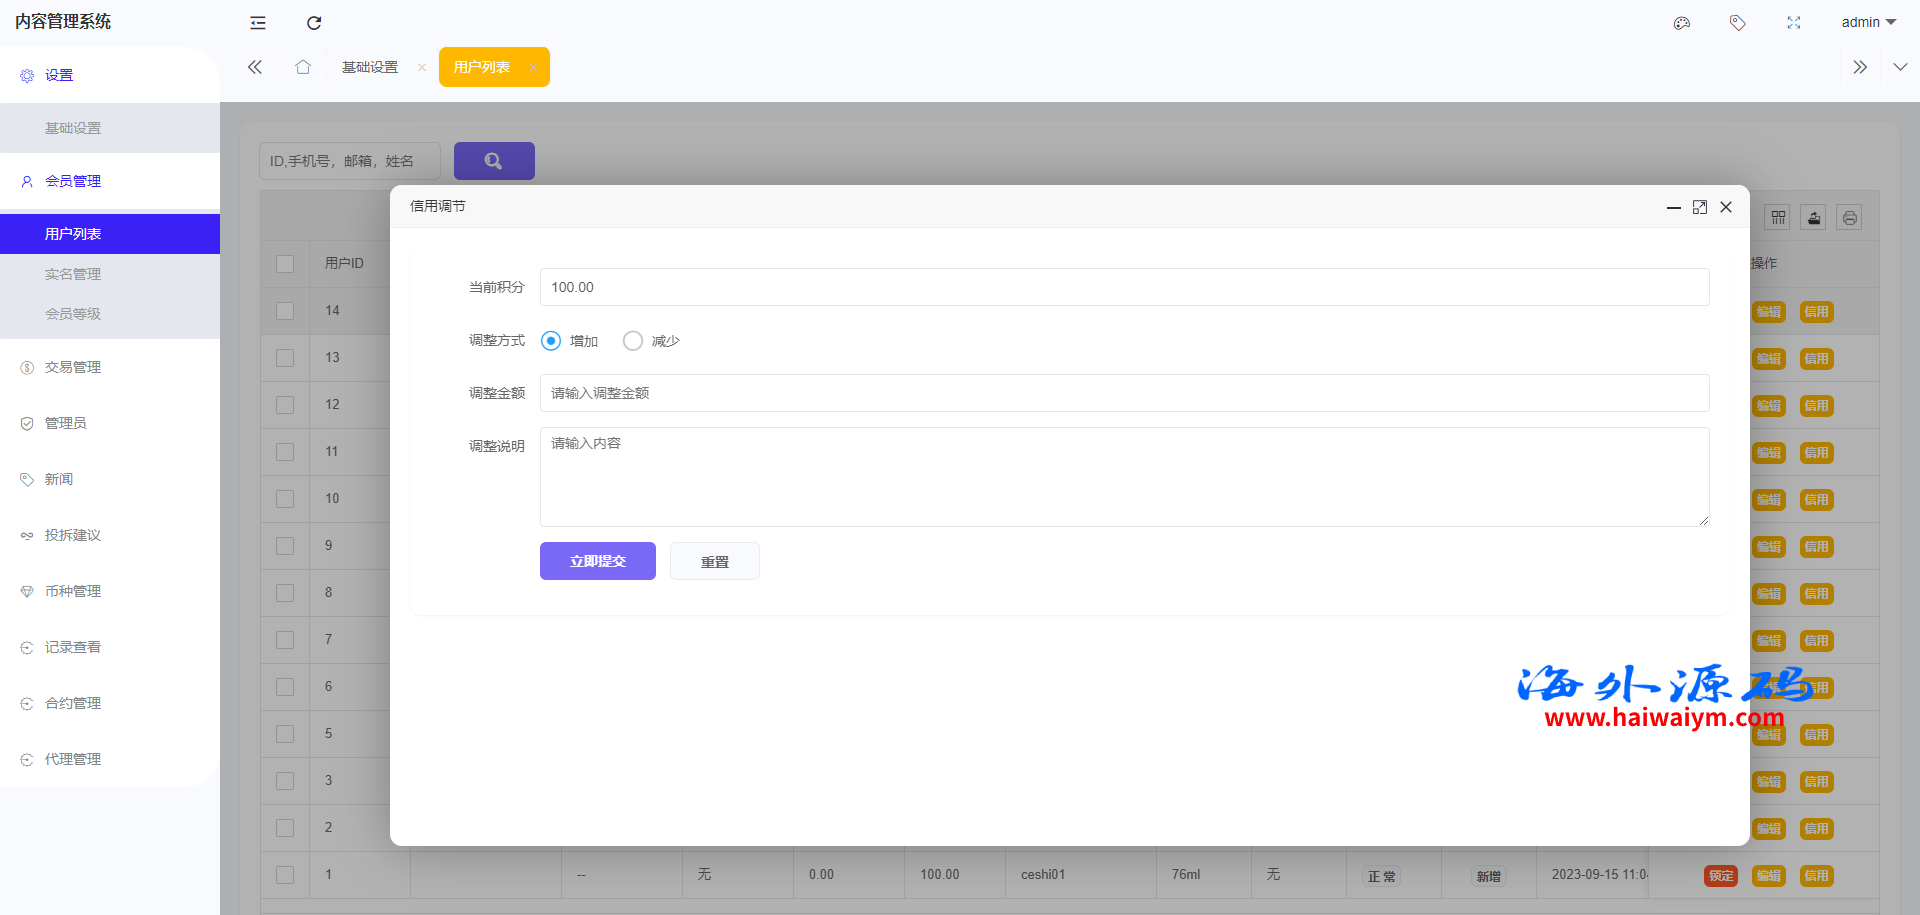The width and height of the screenshot is (1920, 915).
Task: Switch to the 基础设置 tab
Action: 370,67
